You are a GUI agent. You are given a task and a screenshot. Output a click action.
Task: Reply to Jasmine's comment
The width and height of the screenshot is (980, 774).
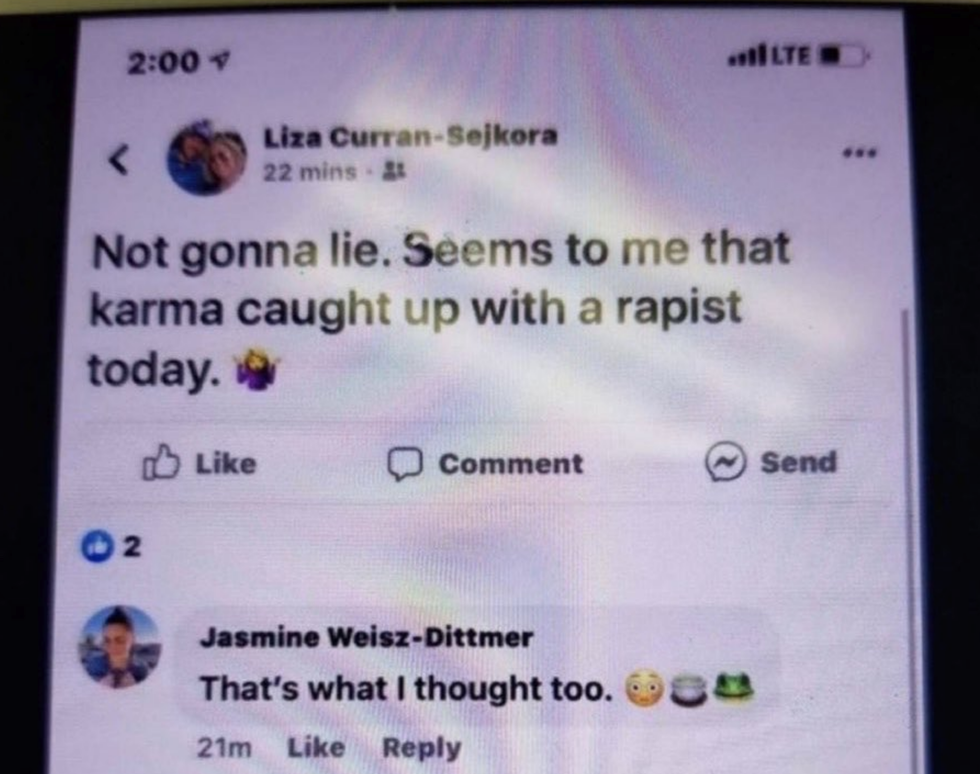pos(422,748)
